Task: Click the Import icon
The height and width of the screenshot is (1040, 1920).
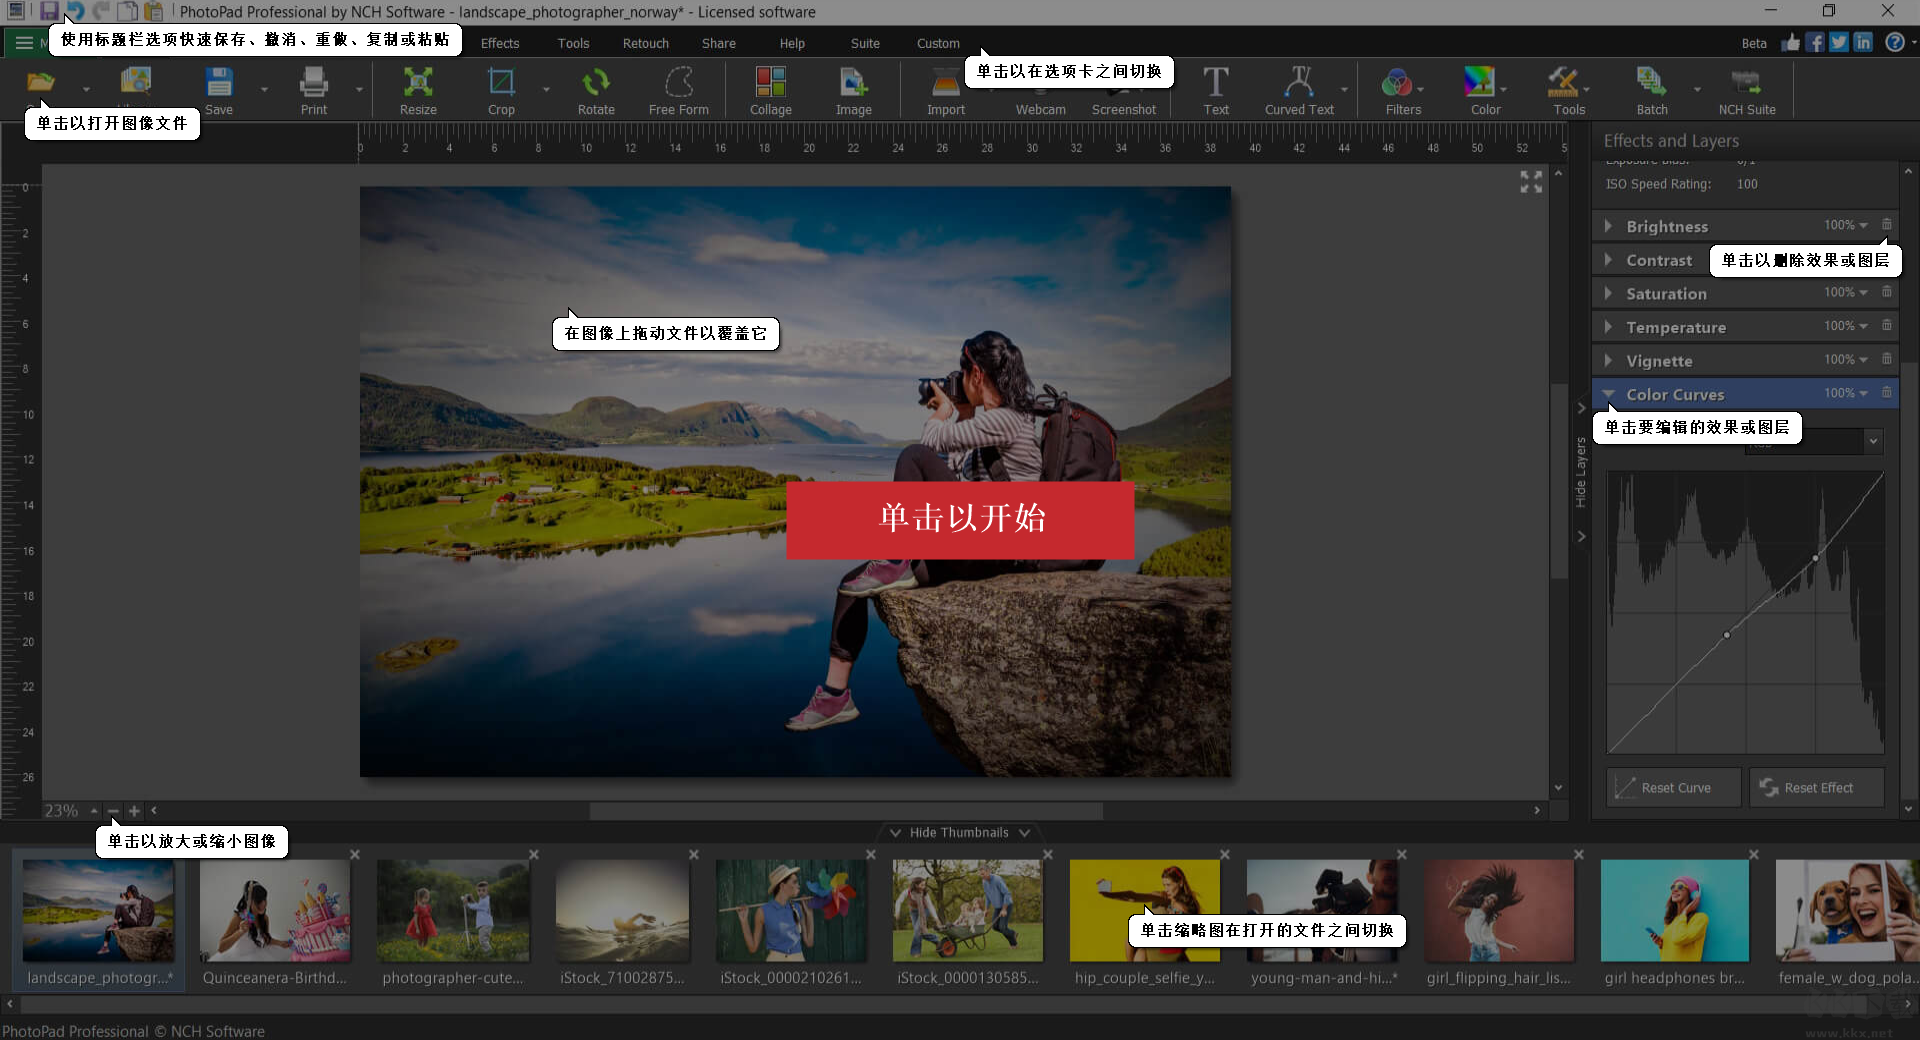Action: 946,90
